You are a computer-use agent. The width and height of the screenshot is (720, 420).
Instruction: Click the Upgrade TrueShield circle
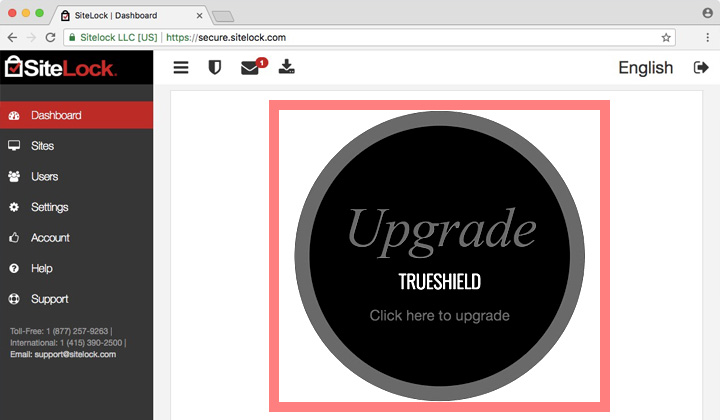(439, 256)
